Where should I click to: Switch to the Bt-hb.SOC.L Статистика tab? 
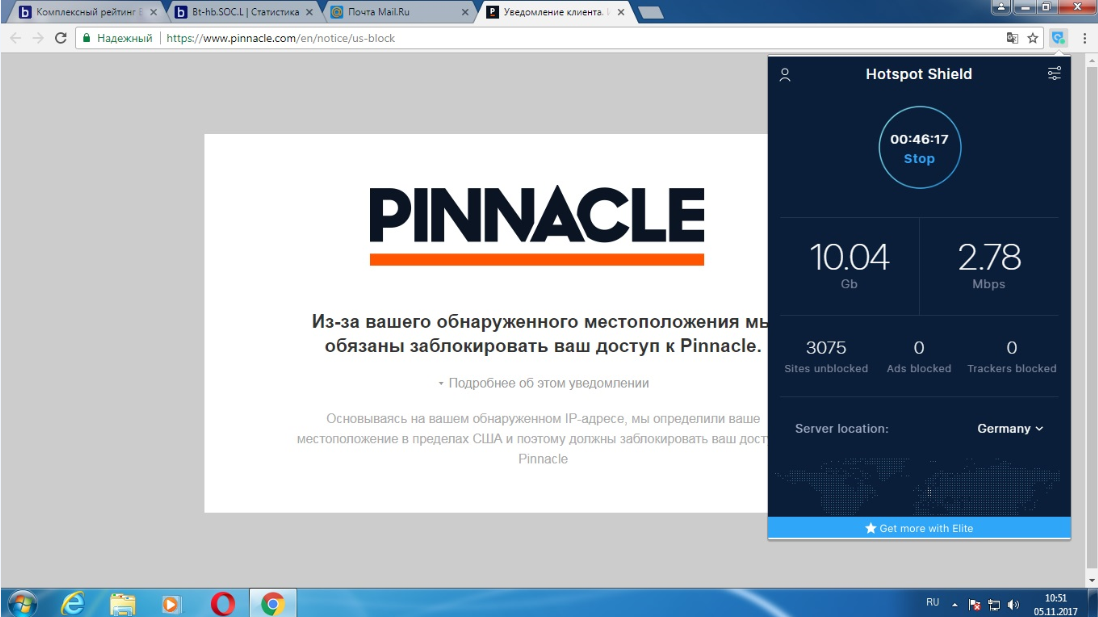pos(245,12)
